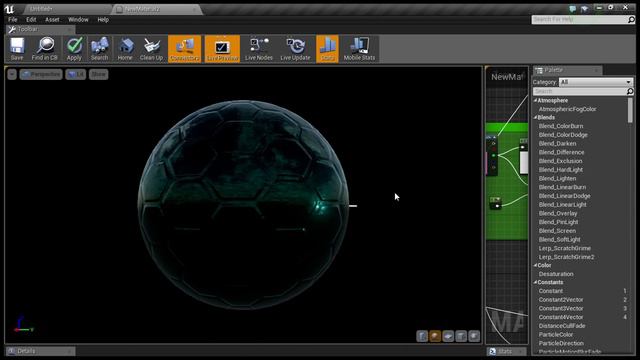Select the Stats panel tab
640x360 pixels.
click(507, 351)
